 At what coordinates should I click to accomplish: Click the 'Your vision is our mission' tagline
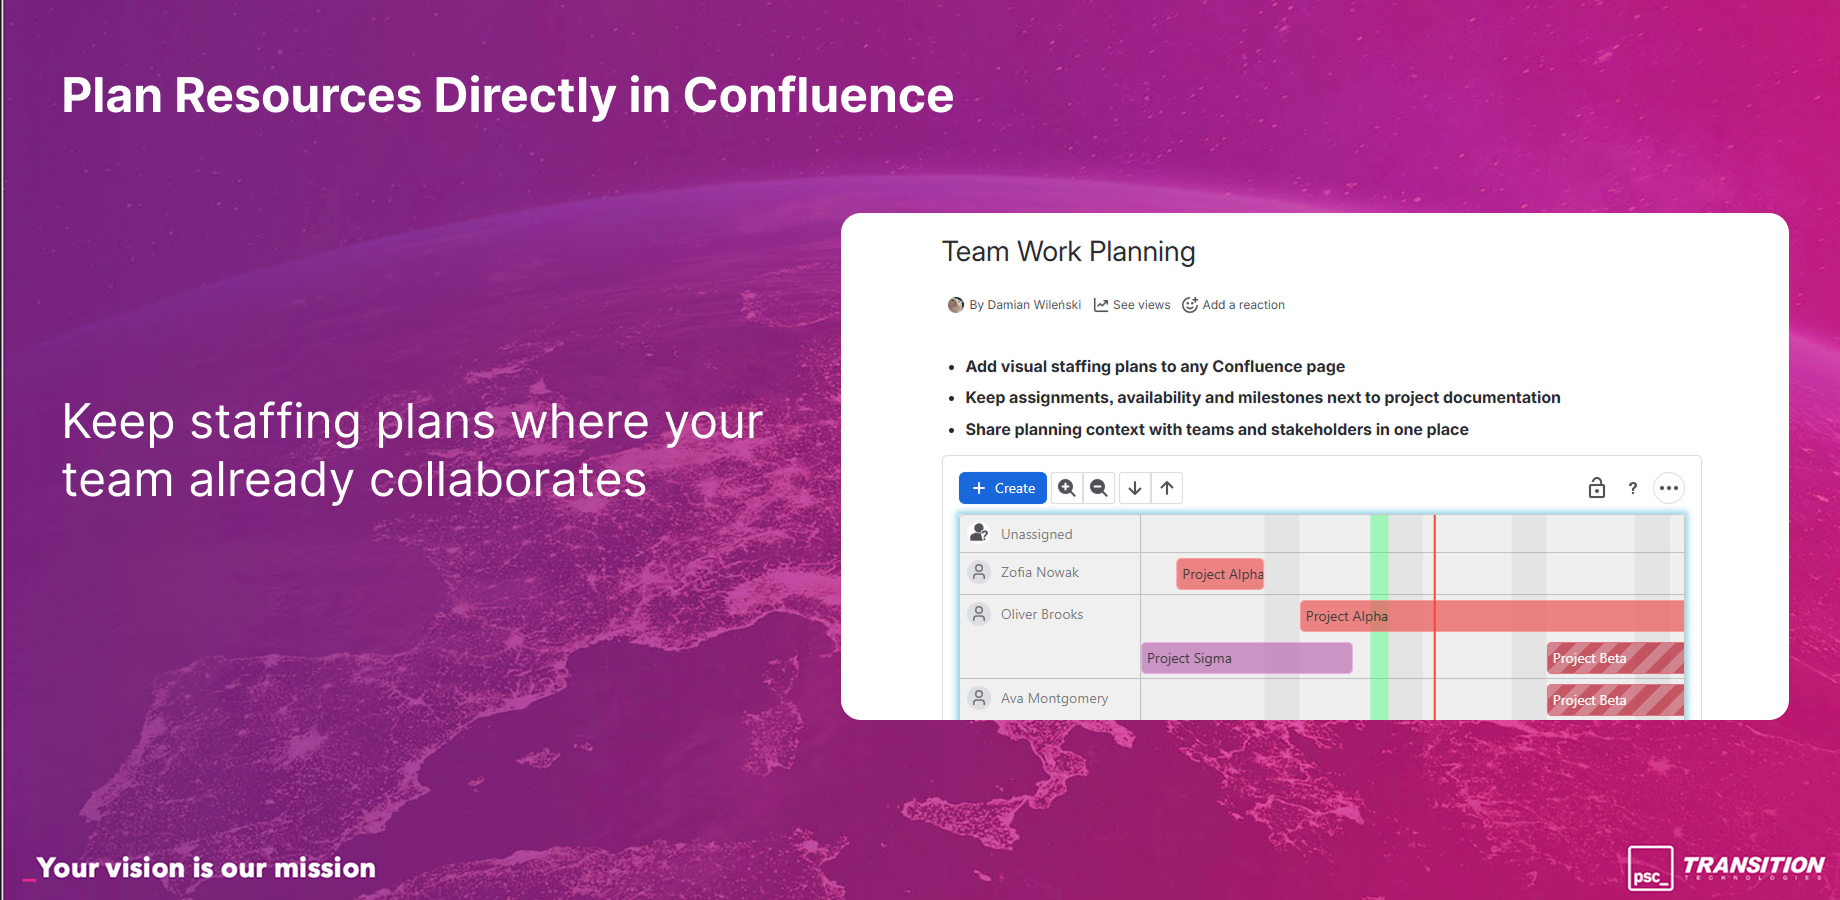(206, 868)
